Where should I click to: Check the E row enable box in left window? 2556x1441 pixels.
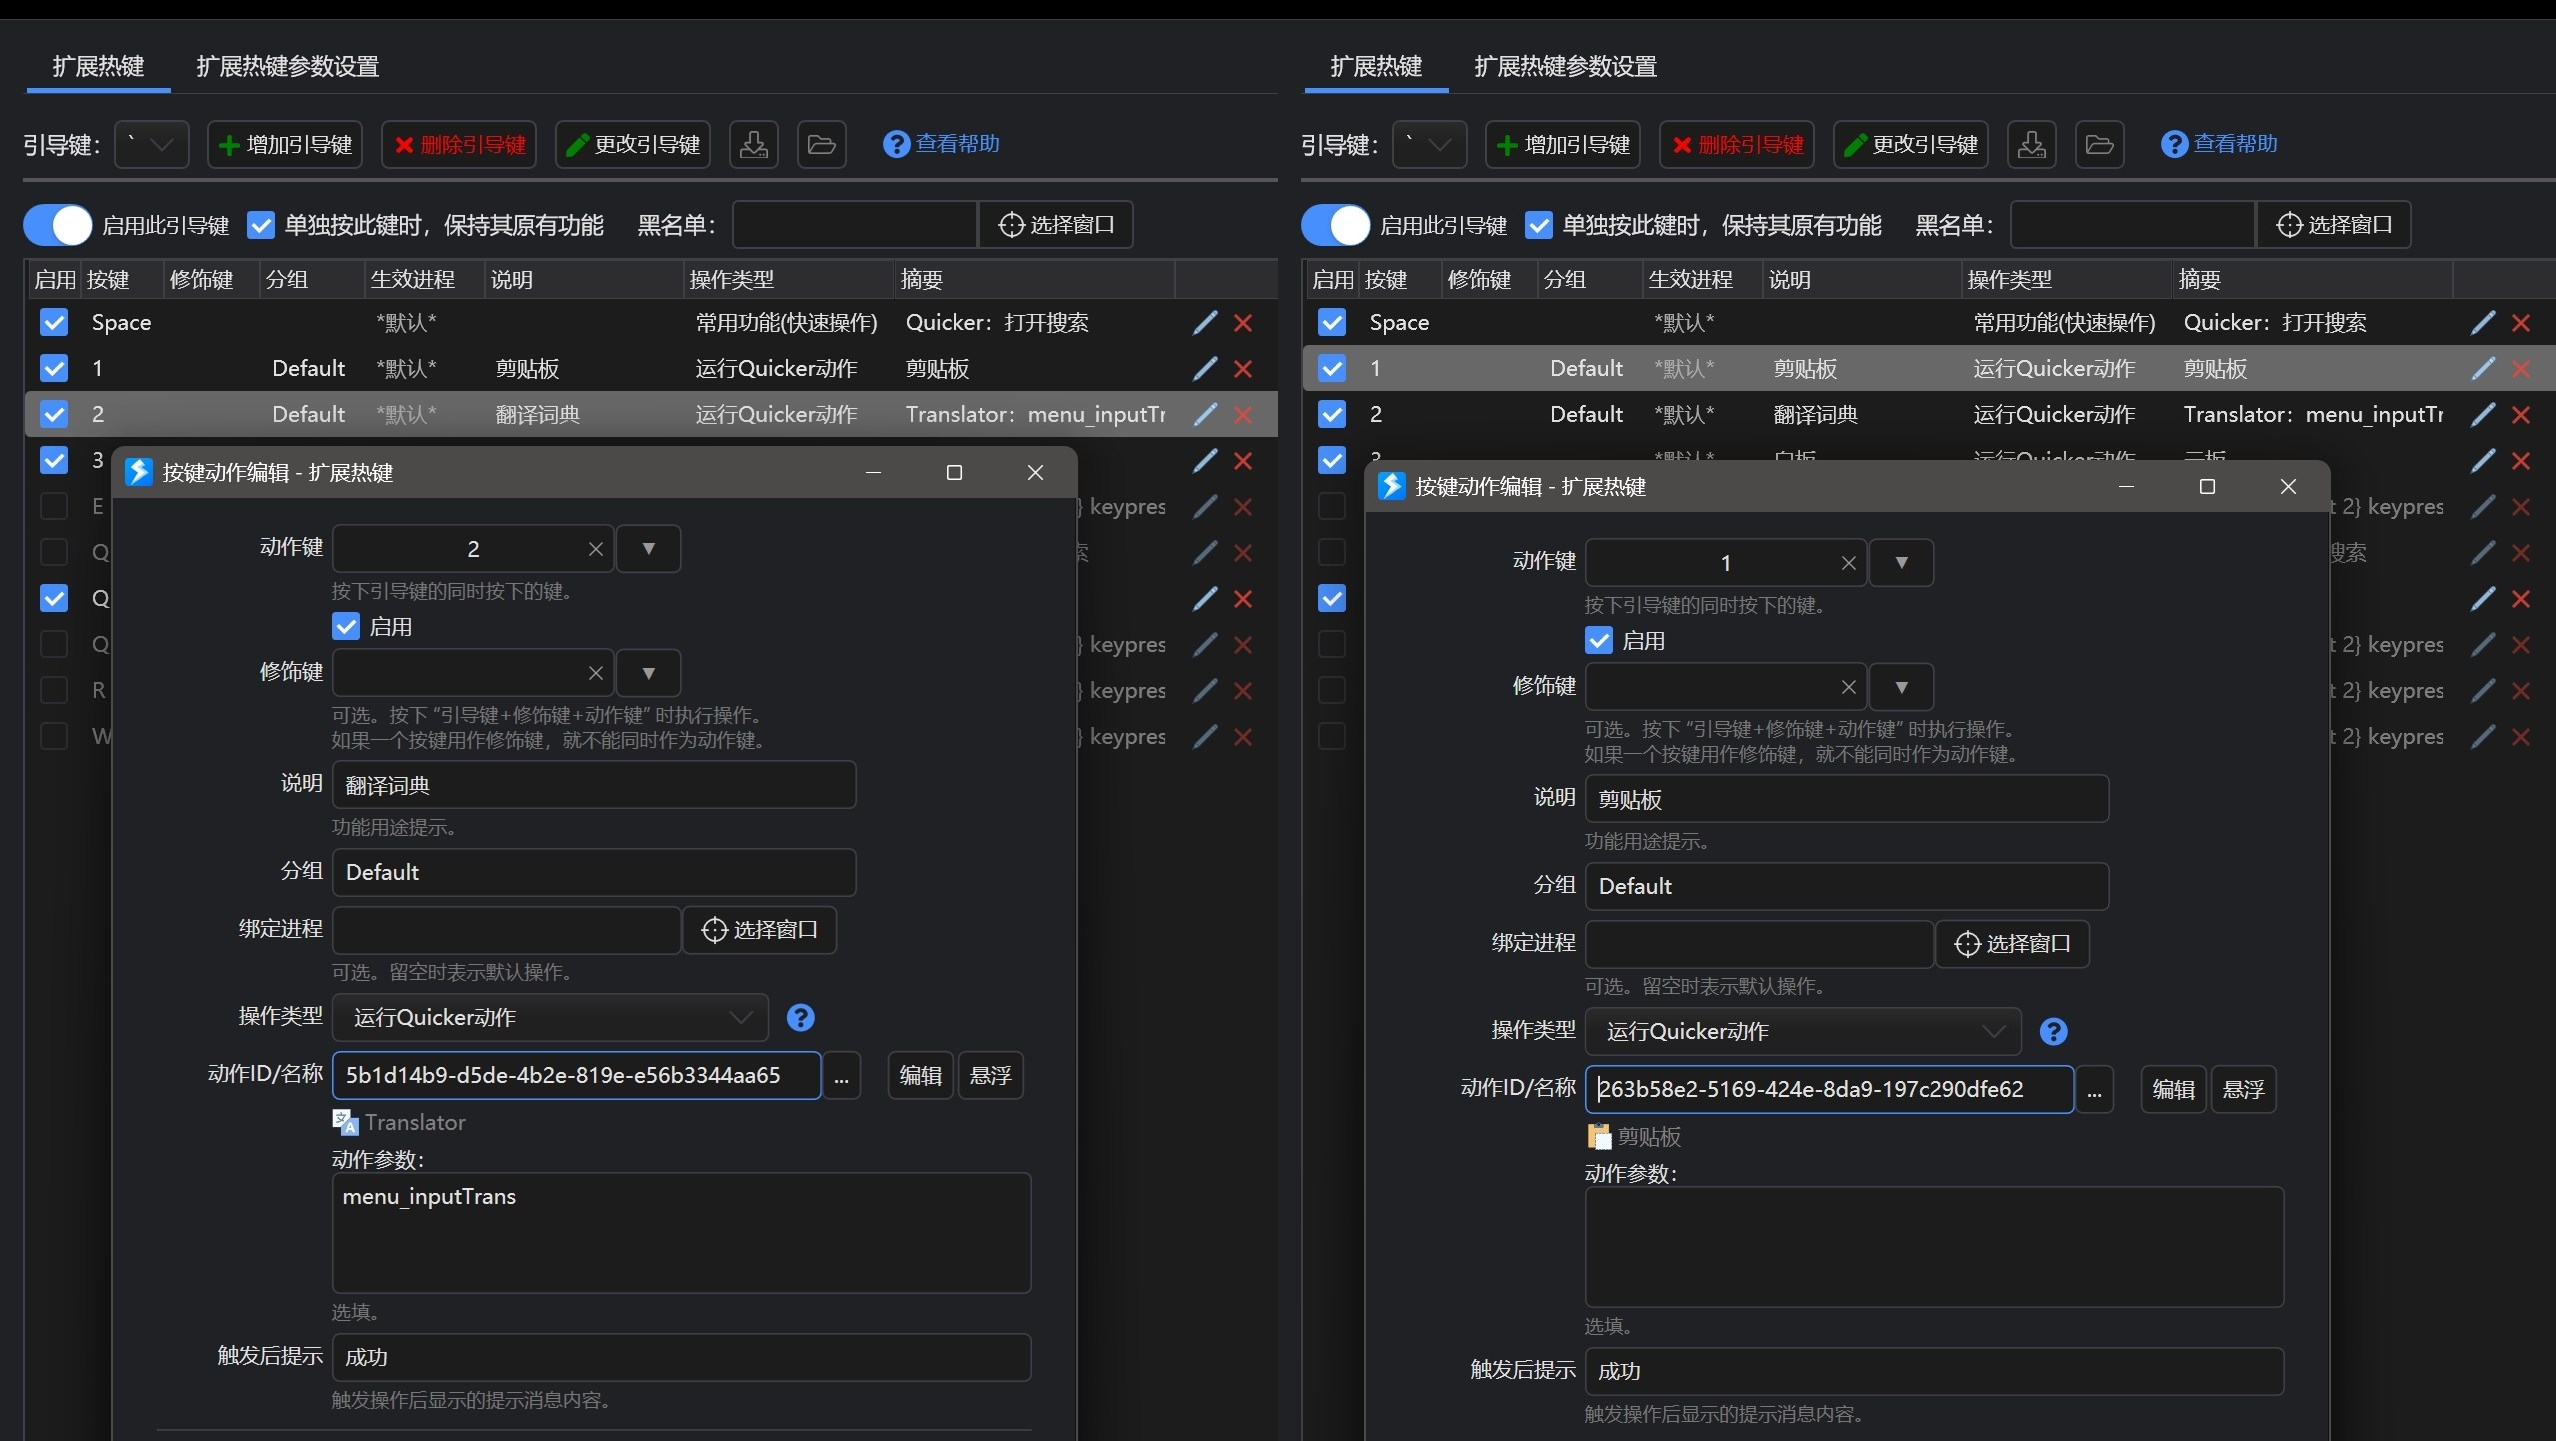pos(54,506)
